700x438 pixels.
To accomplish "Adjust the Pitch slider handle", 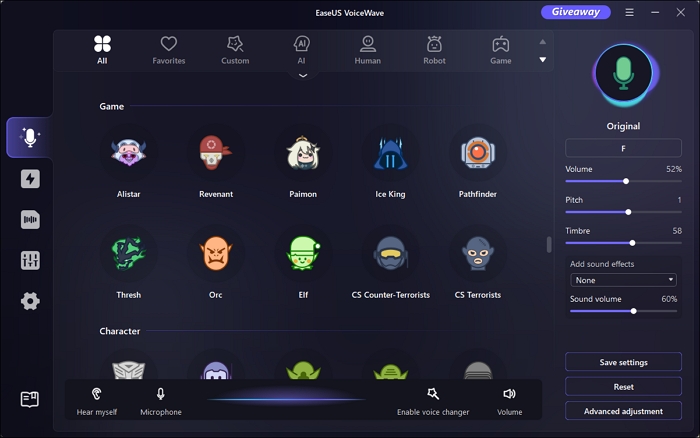I will 628,212.
